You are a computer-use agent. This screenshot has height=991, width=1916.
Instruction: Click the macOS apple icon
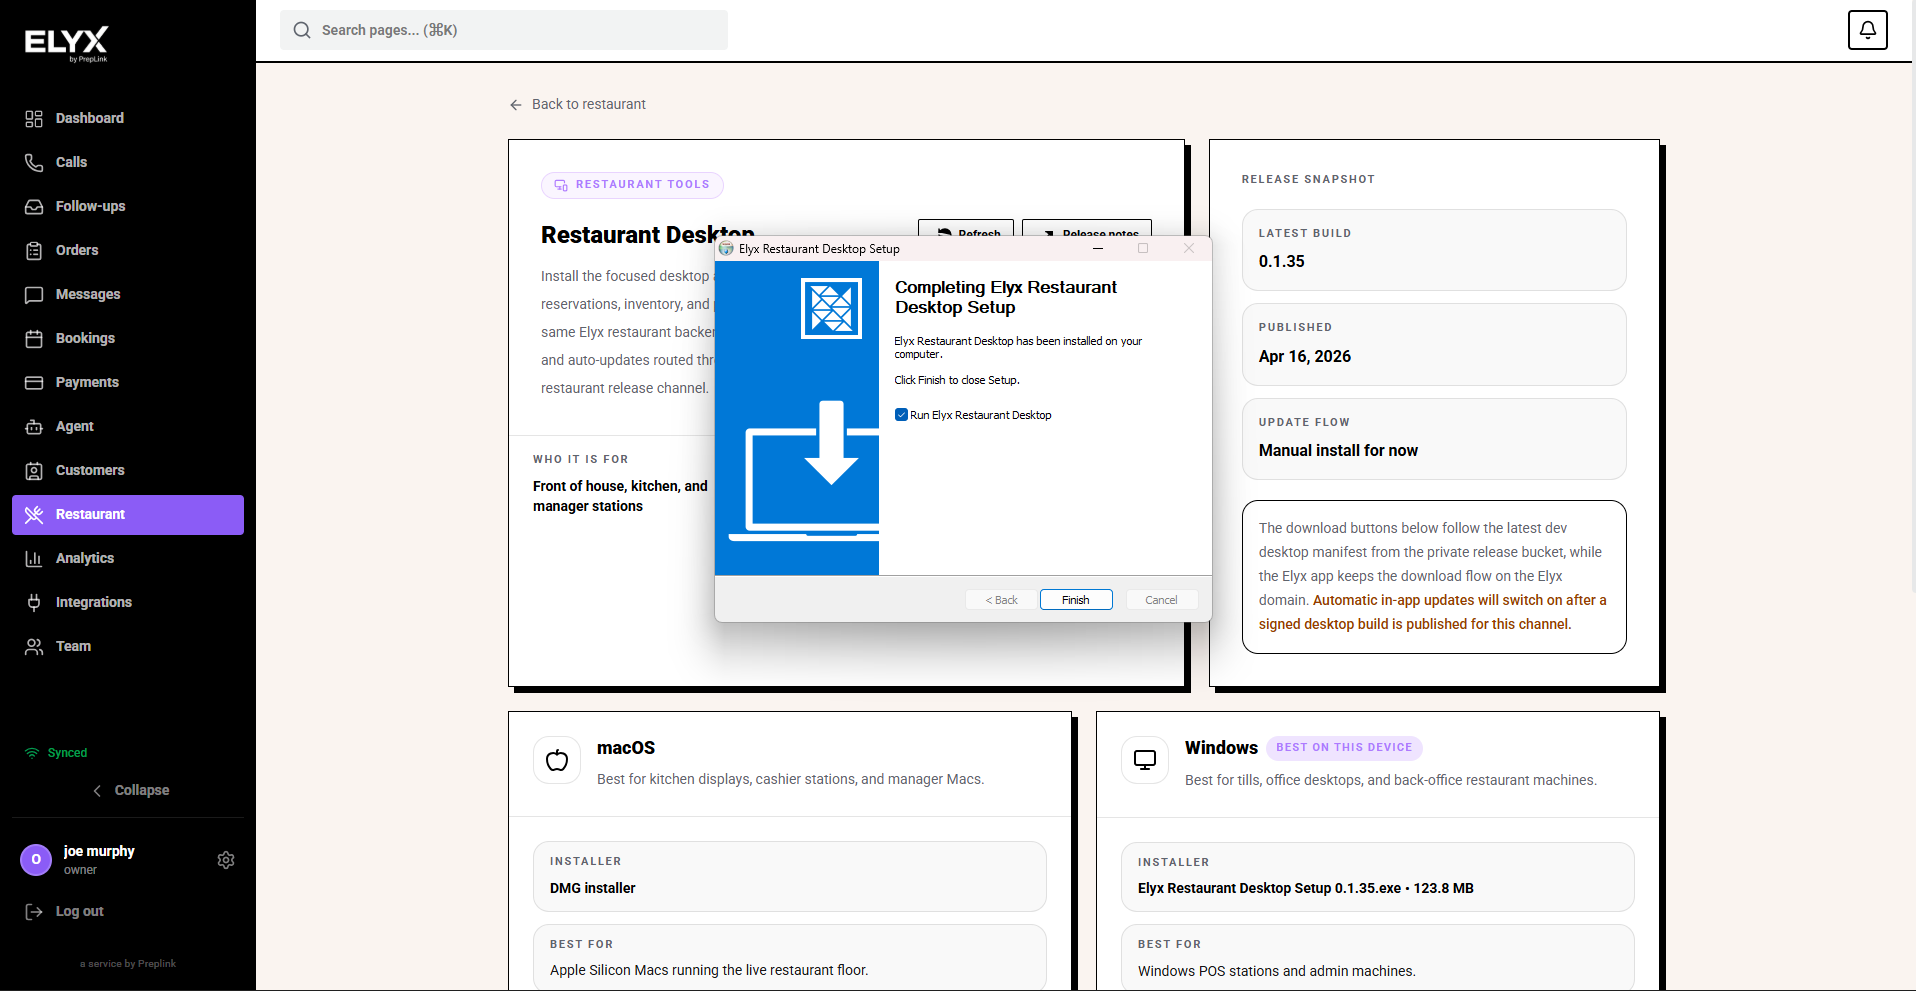point(557,761)
